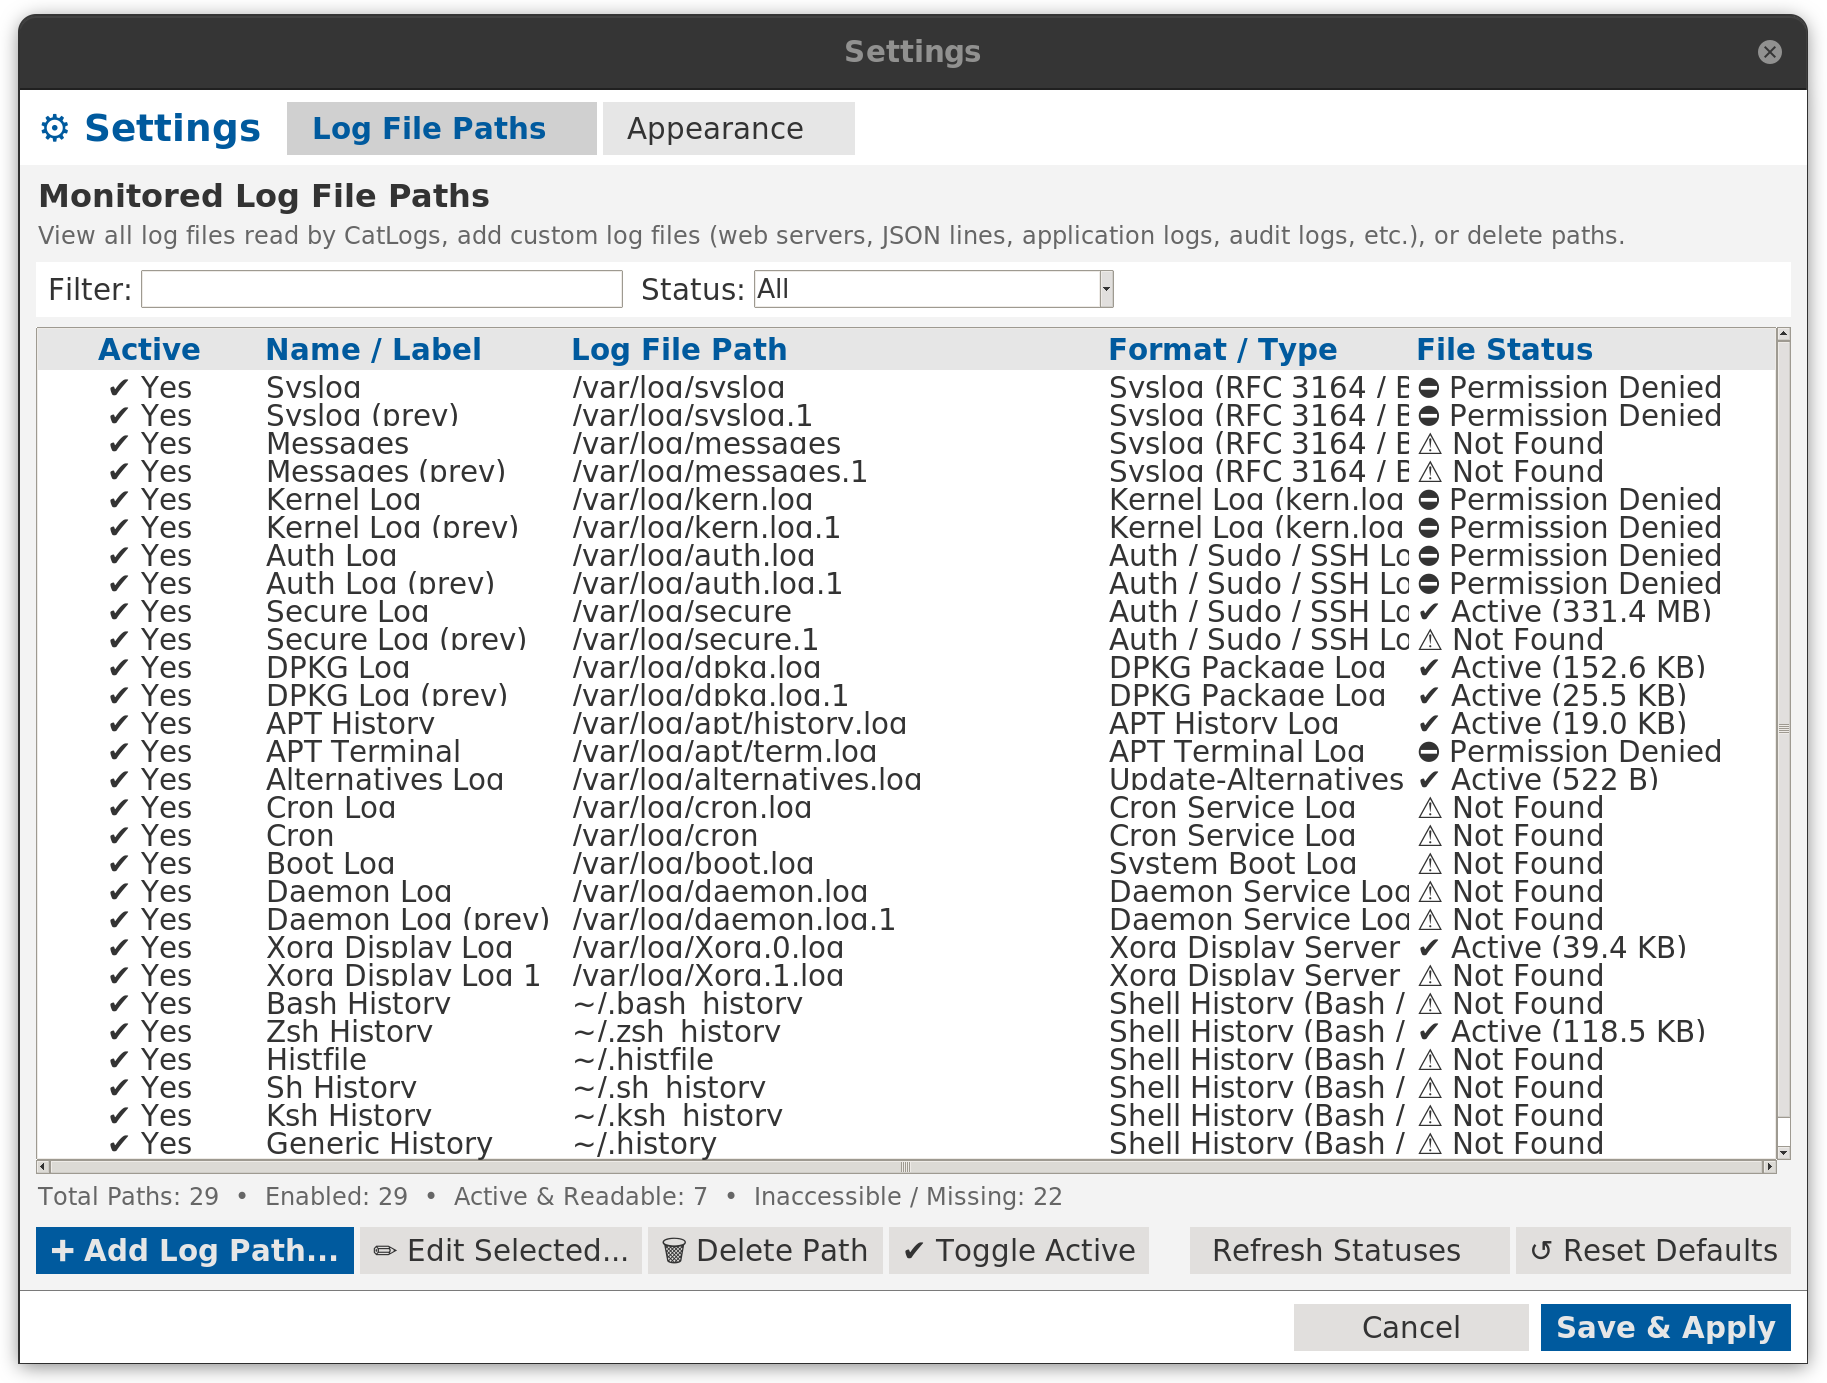Toggle the Active checkmark for Histfile row
This screenshot has width=1827, height=1383.
point(119,1060)
